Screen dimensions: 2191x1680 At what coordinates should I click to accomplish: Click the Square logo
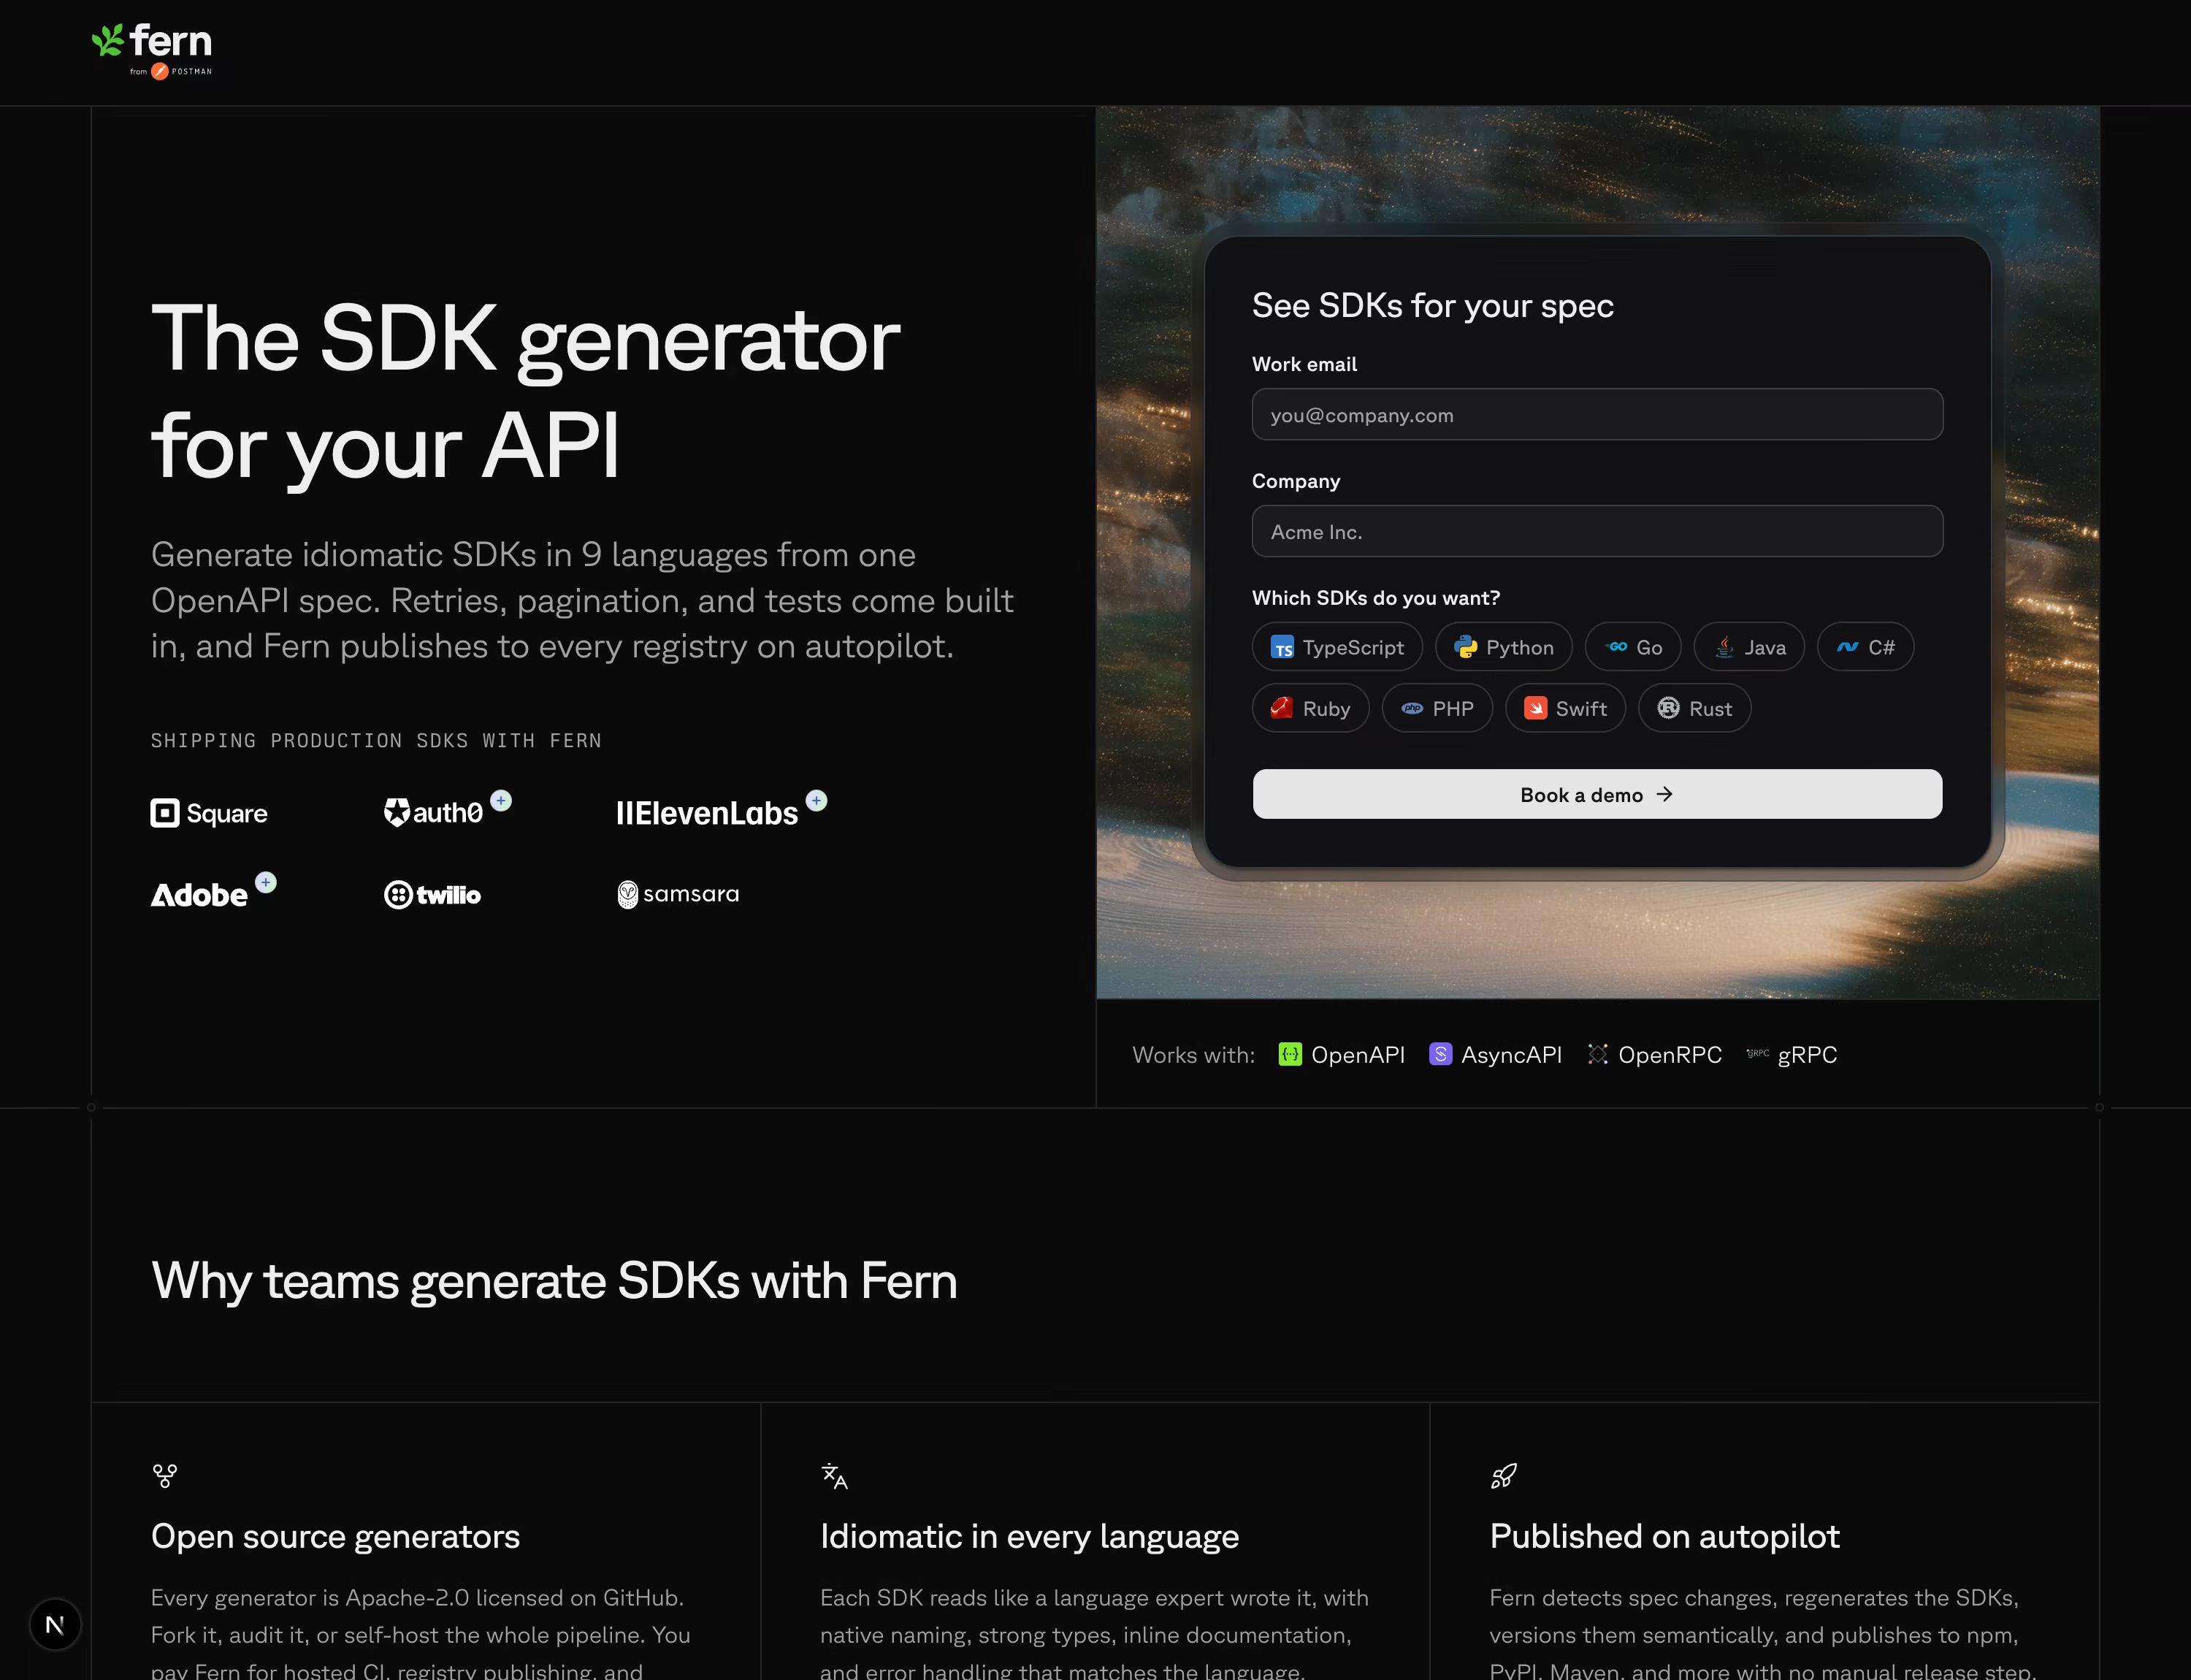[209, 813]
